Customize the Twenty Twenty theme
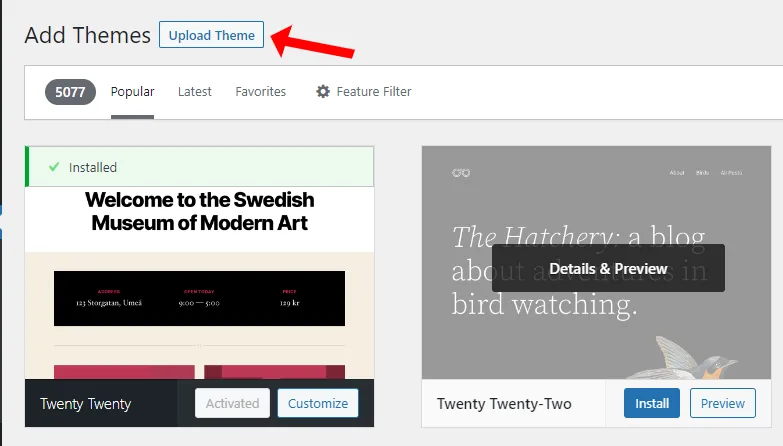Screen dimensions: 783x446 (x=318, y=403)
